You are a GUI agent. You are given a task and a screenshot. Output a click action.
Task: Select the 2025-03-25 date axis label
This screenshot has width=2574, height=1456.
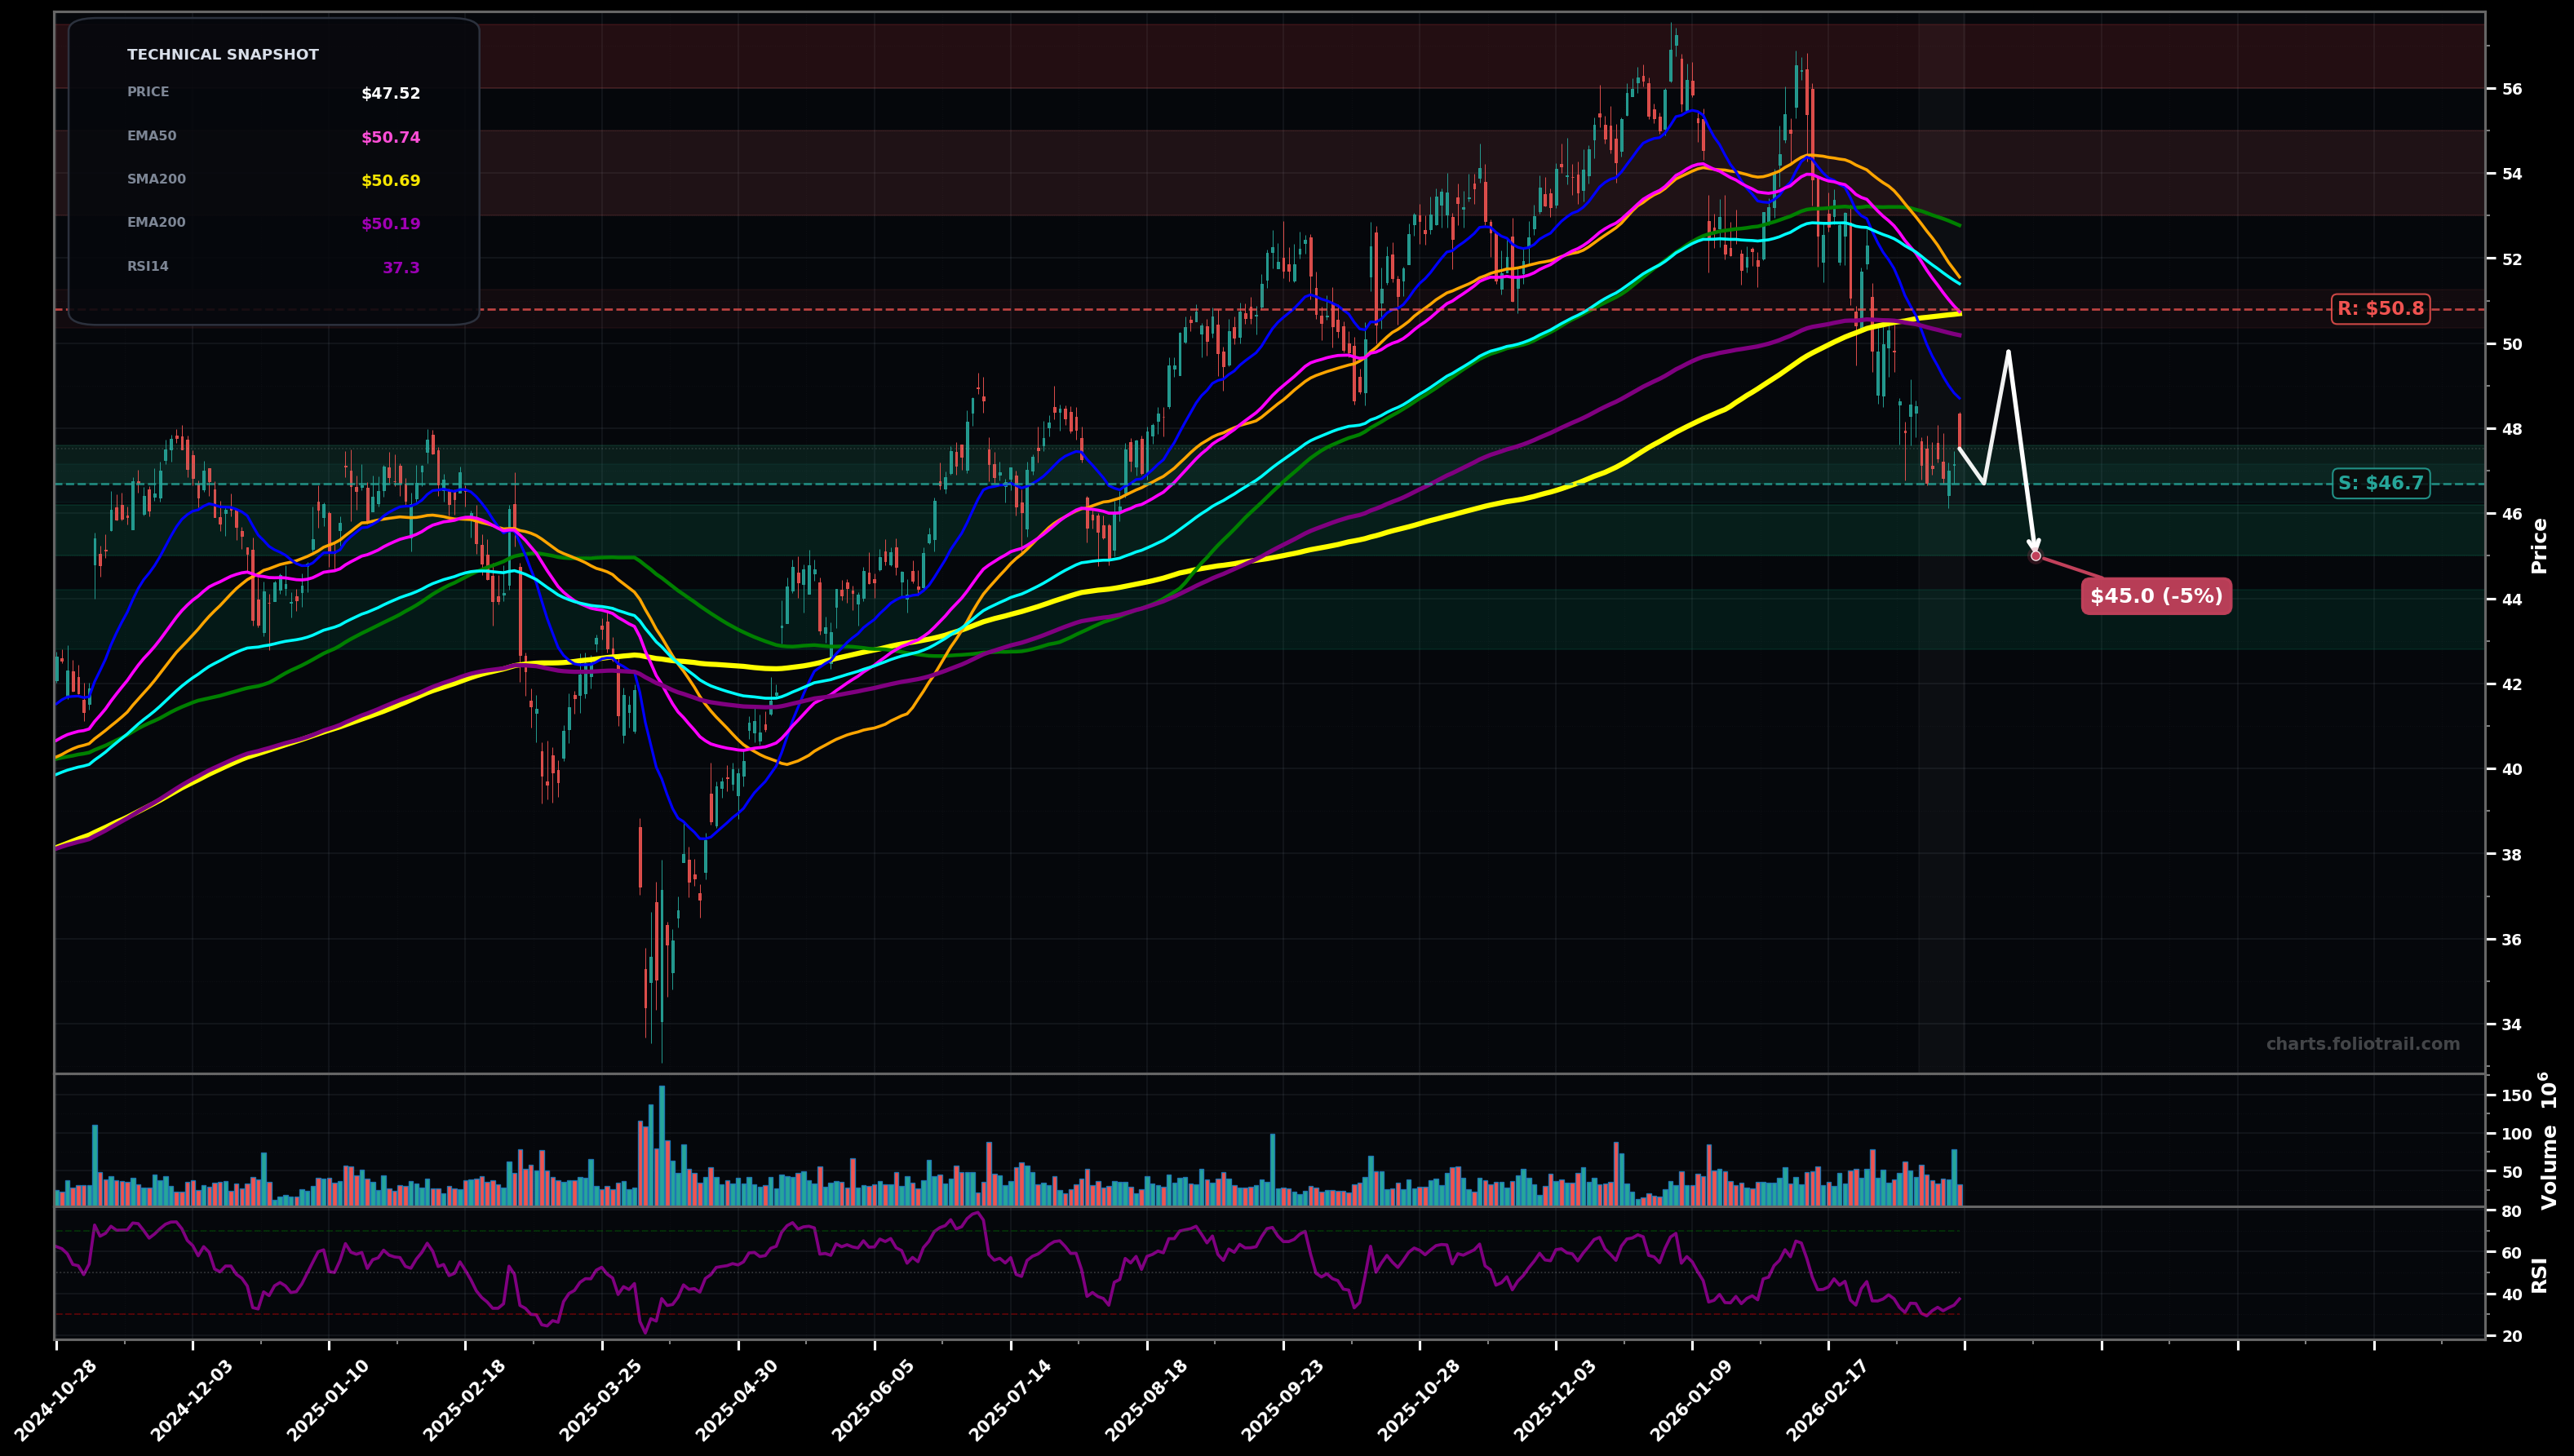coord(598,1400)
